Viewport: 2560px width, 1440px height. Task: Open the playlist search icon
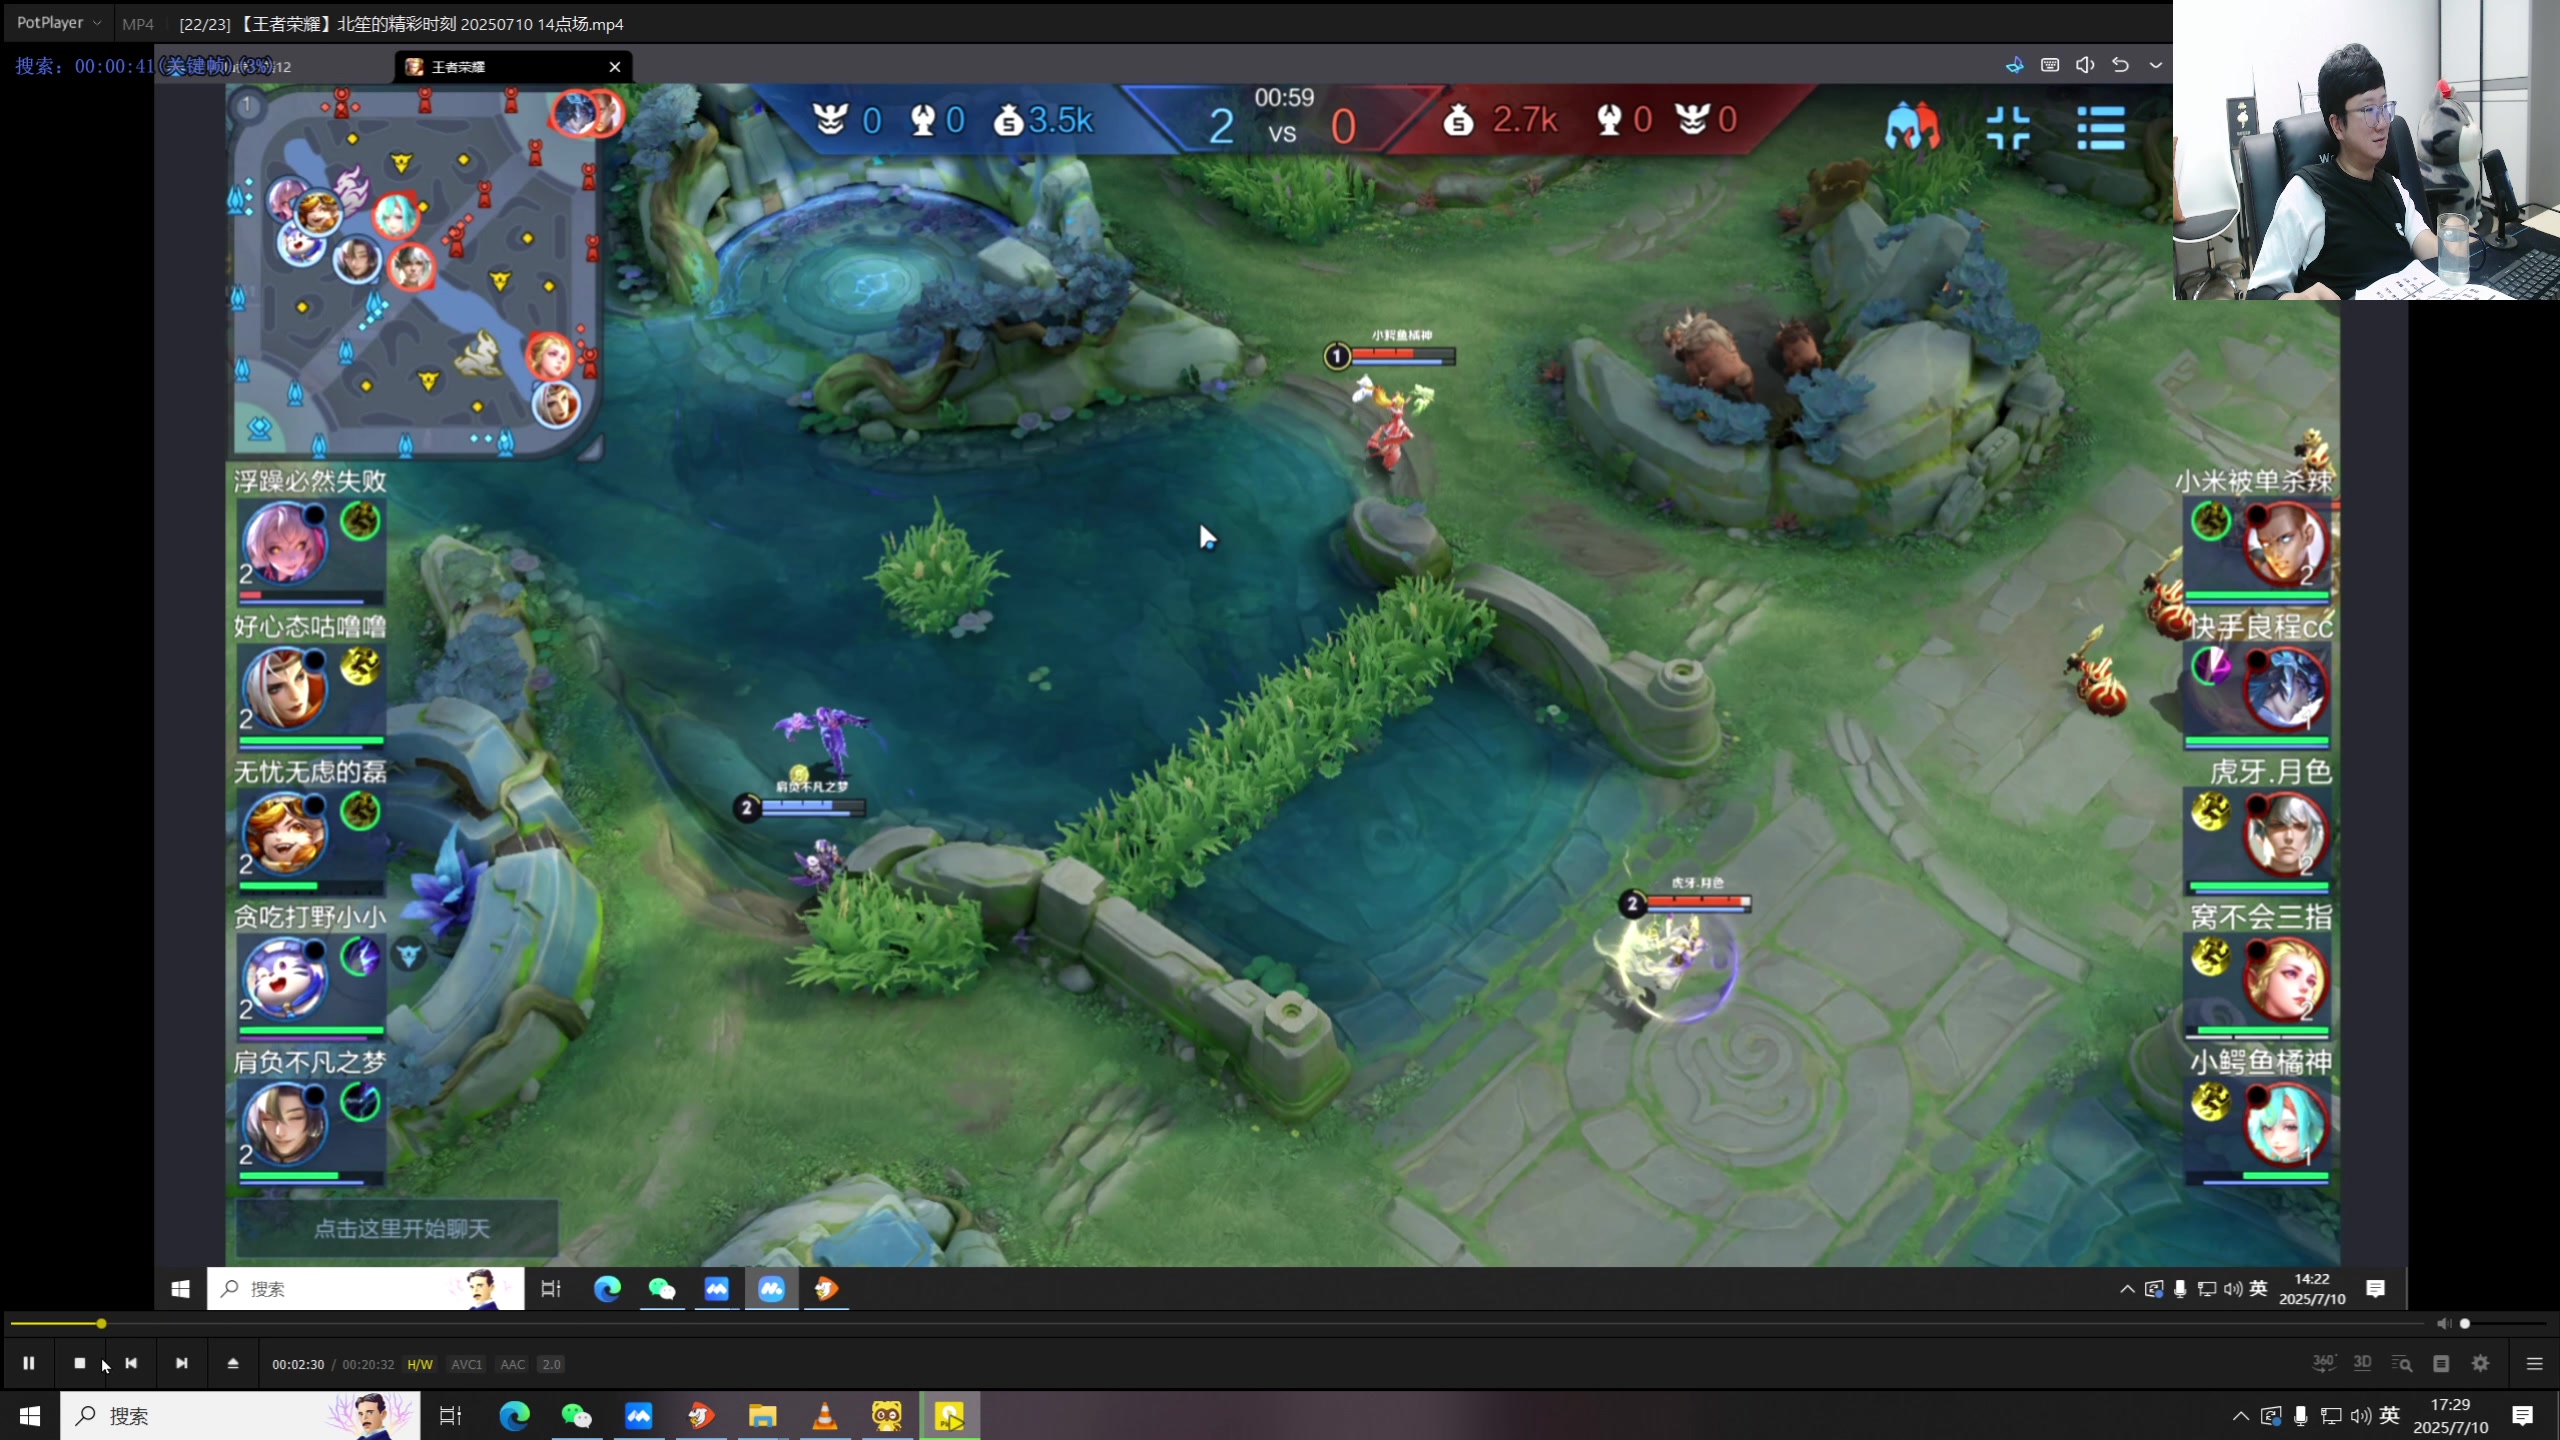pyautogui.click(x=2402, y=1363)
